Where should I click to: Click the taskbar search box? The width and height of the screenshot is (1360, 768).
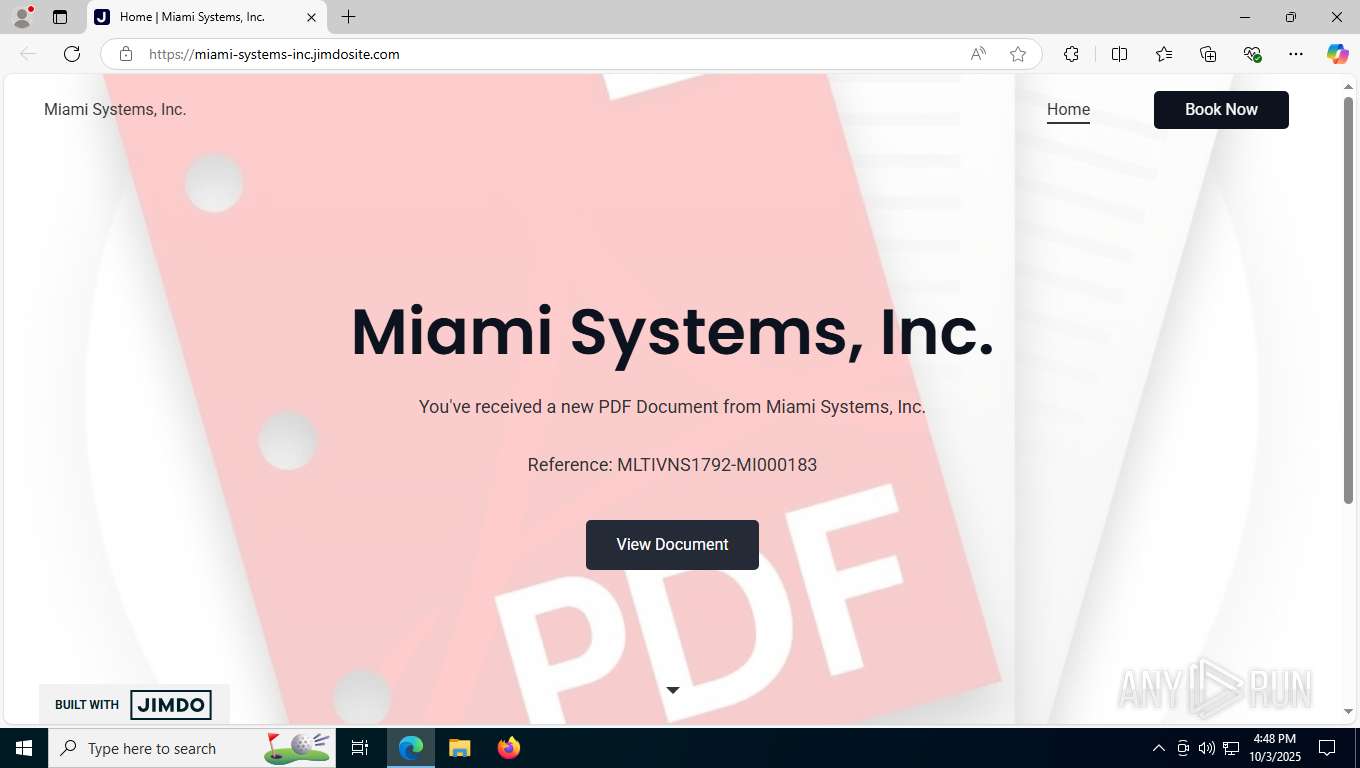192,748
